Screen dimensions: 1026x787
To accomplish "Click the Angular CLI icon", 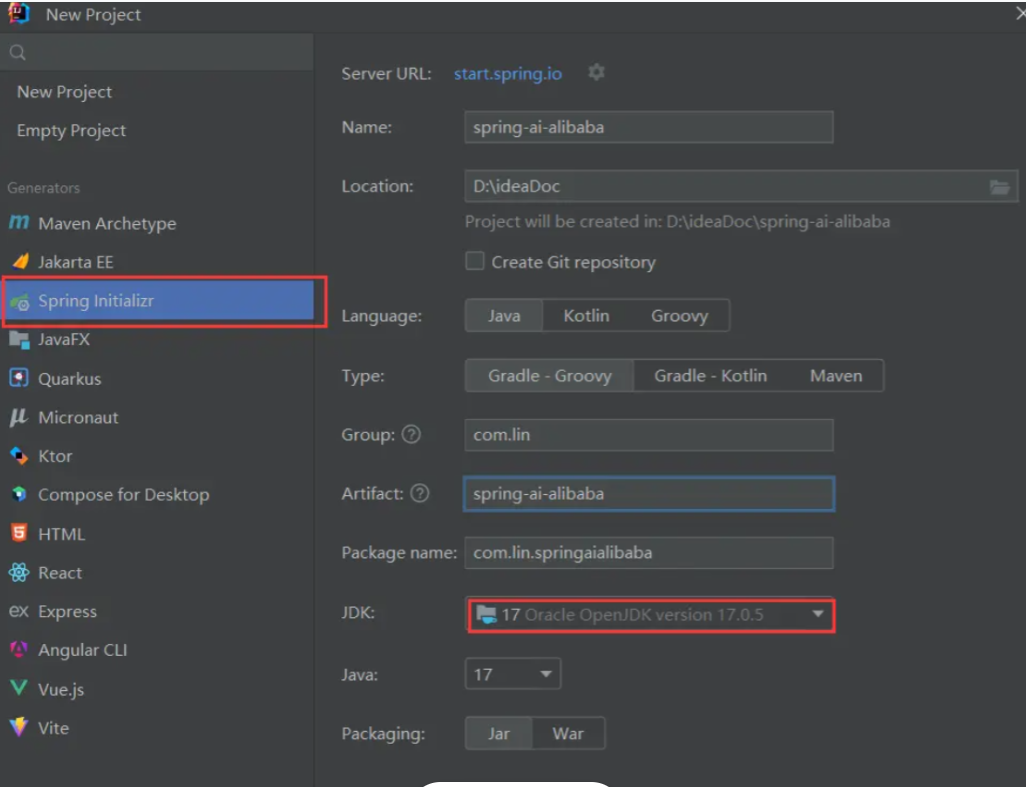I will tap(19, 650).
